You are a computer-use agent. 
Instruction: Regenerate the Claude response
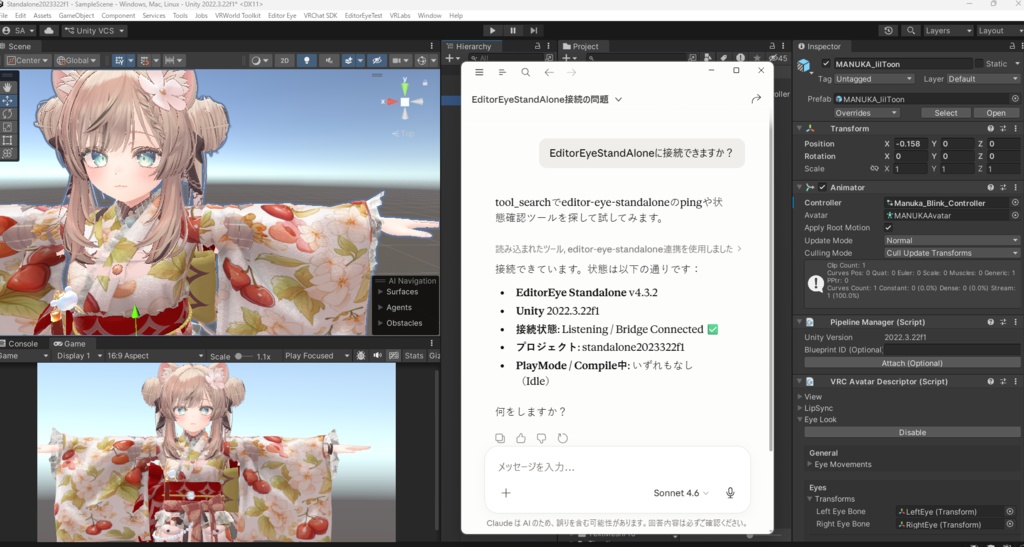tap(563, 439)
